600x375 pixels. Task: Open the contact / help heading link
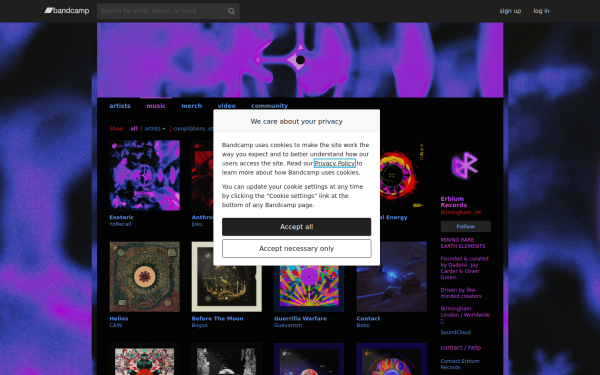(461, 347)
